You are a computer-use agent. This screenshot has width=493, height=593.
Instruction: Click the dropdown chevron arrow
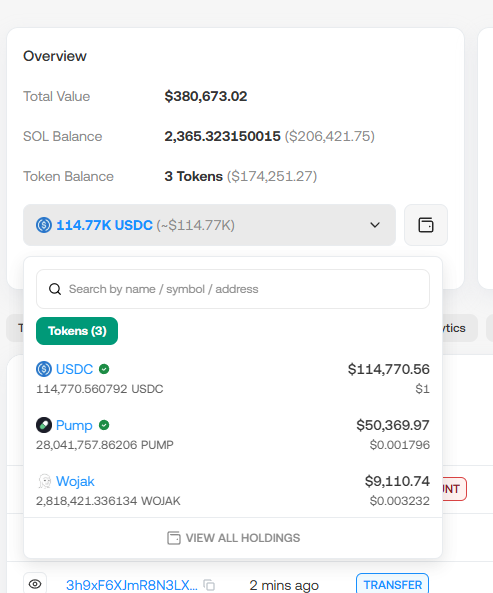click(375, 225)
